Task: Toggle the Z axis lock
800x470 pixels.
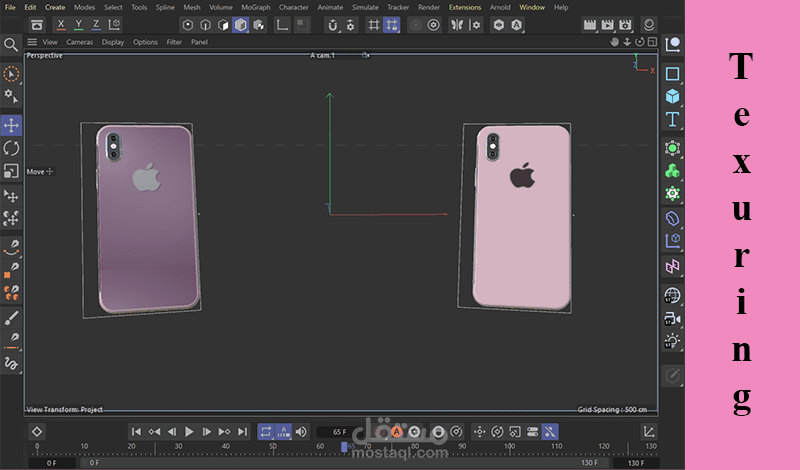Action: [96, 24]
